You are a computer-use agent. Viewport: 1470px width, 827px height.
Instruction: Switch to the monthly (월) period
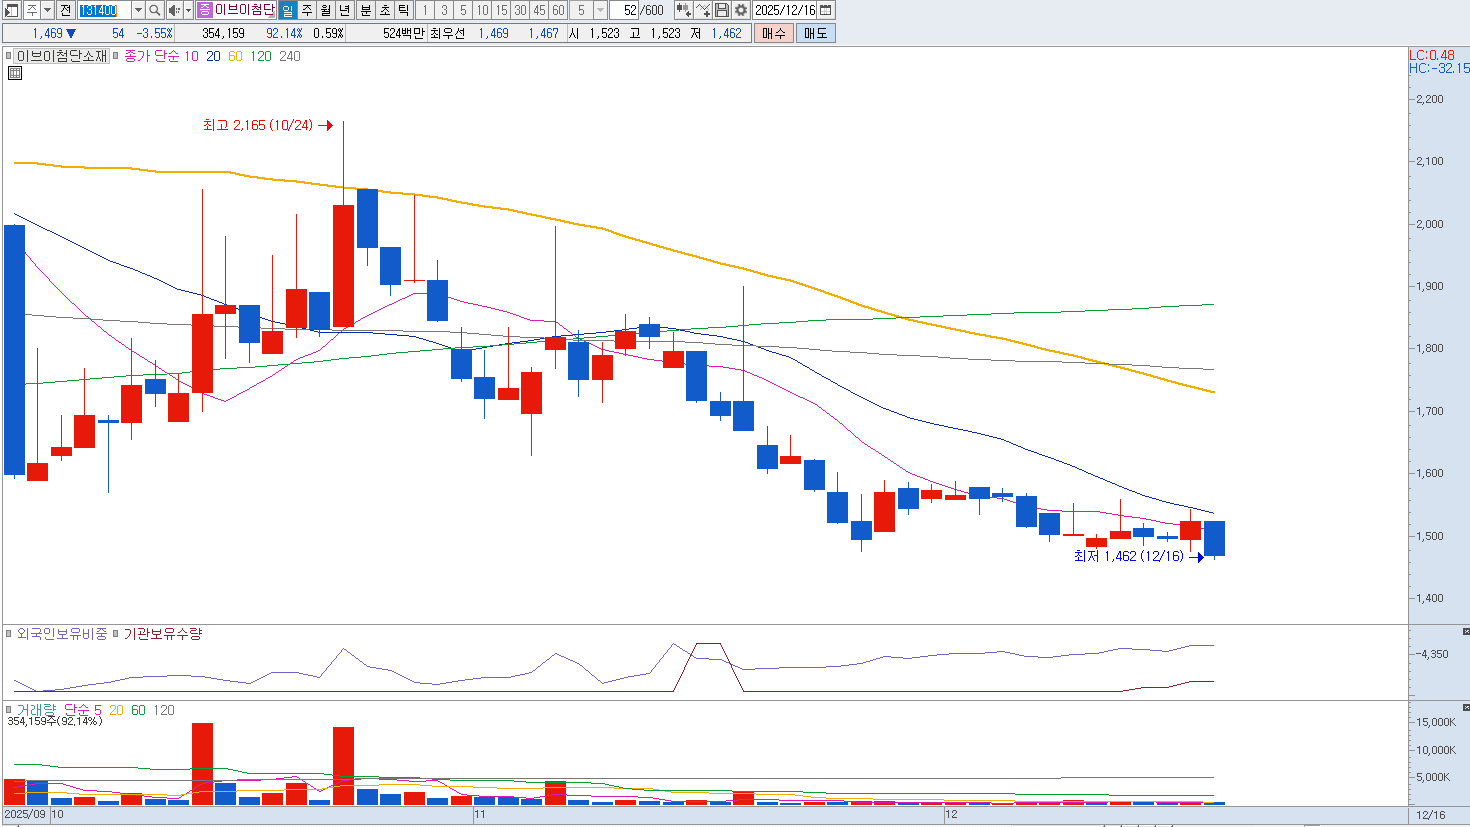pyautogui.click(x=326, y=10)
